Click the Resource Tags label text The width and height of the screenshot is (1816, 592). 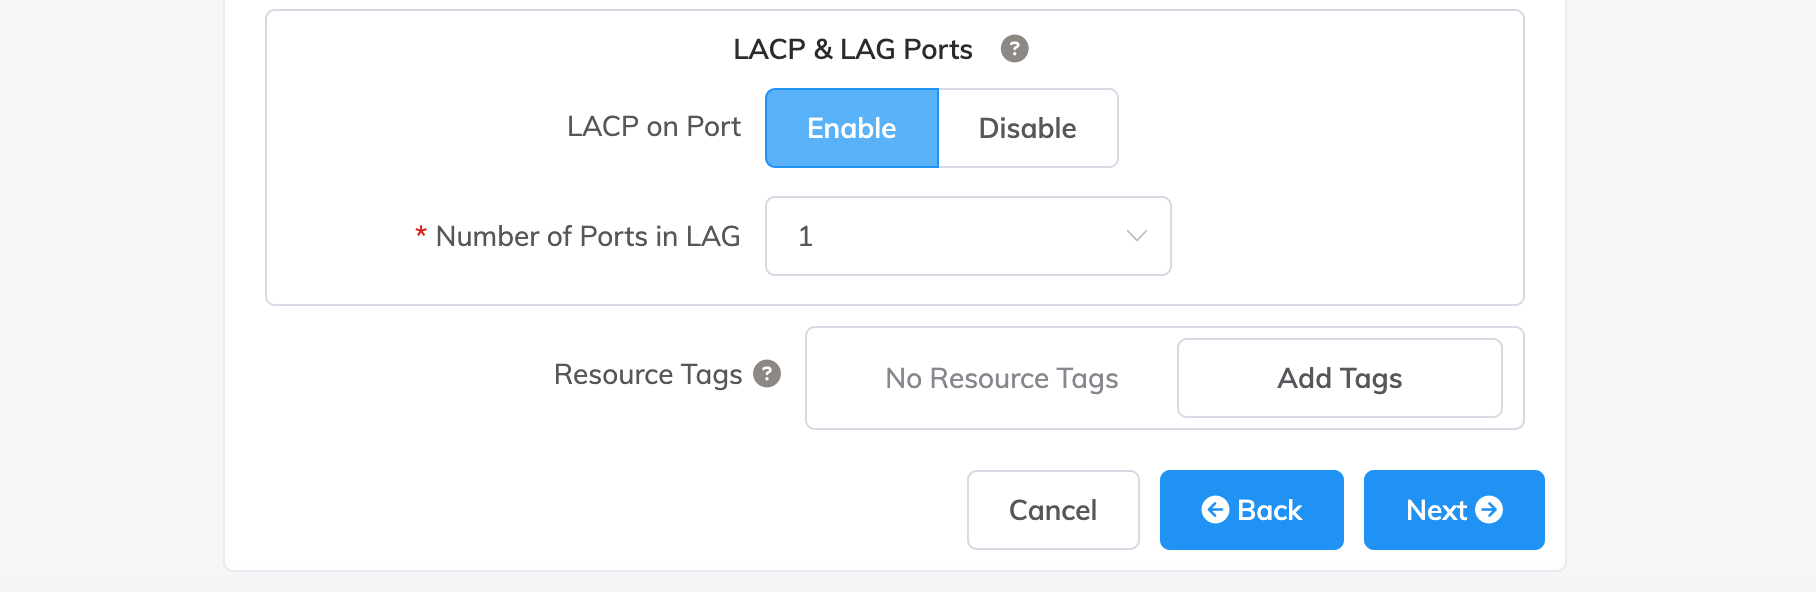tap(648, 374)
